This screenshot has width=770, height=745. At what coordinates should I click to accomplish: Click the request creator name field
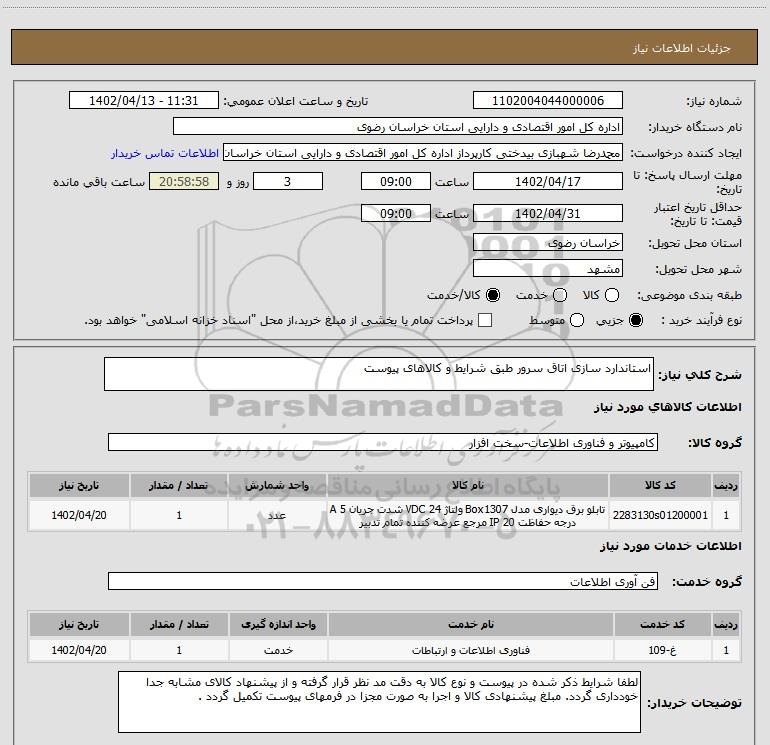click(423, 153)
